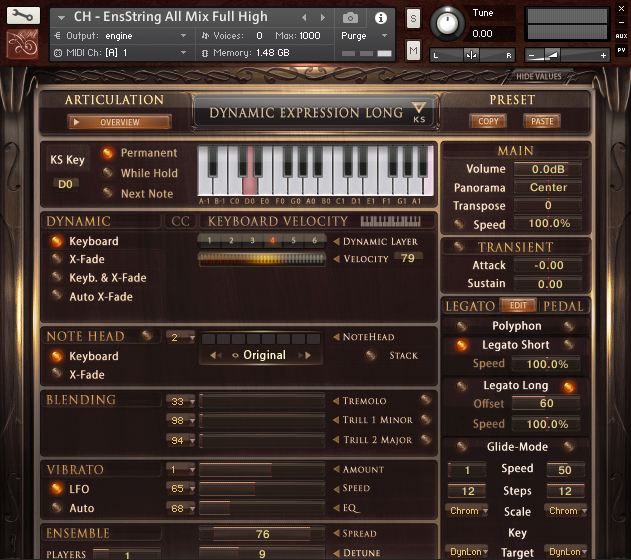Click the instrument logo thumbnail icon
The width and height of the screenshot is (631, 560).
pyautogui.click(x=23, y=44)
